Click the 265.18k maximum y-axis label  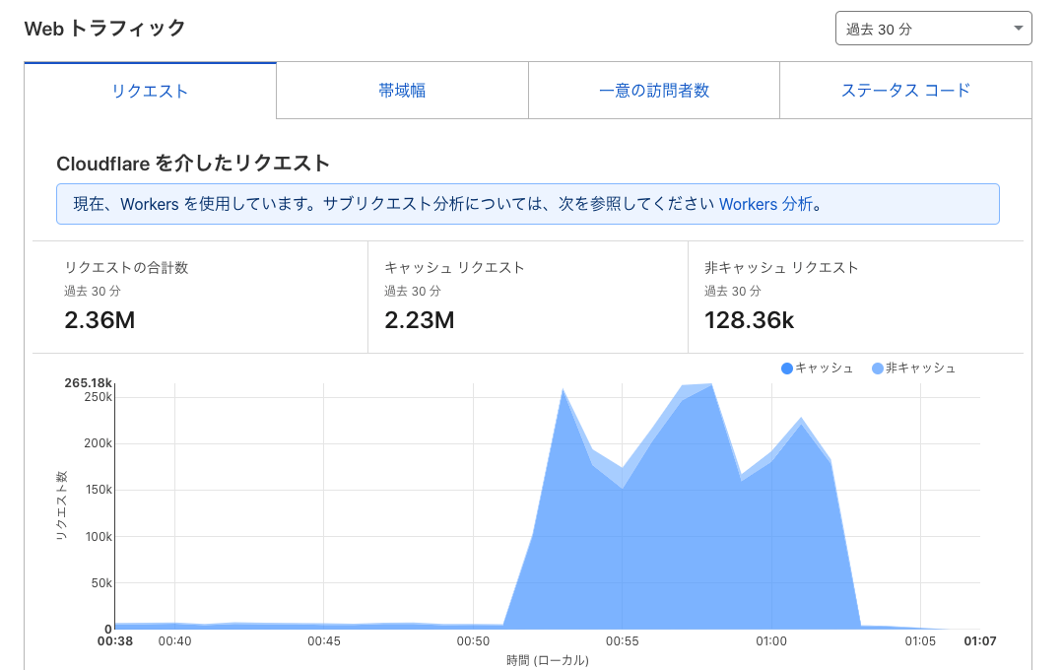(x=88, y=382)
